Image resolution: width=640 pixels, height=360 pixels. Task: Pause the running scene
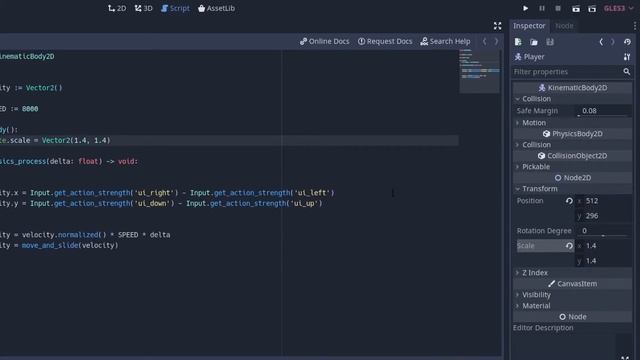(542, 8)
